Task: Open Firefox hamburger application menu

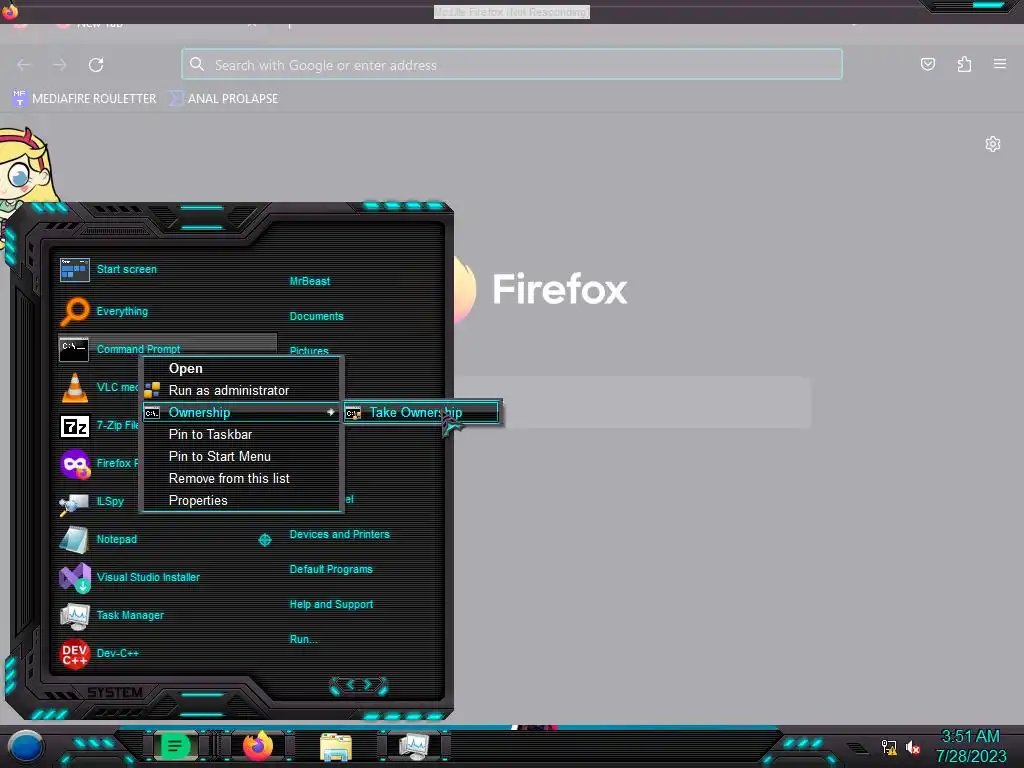Action: [1000, 64]
